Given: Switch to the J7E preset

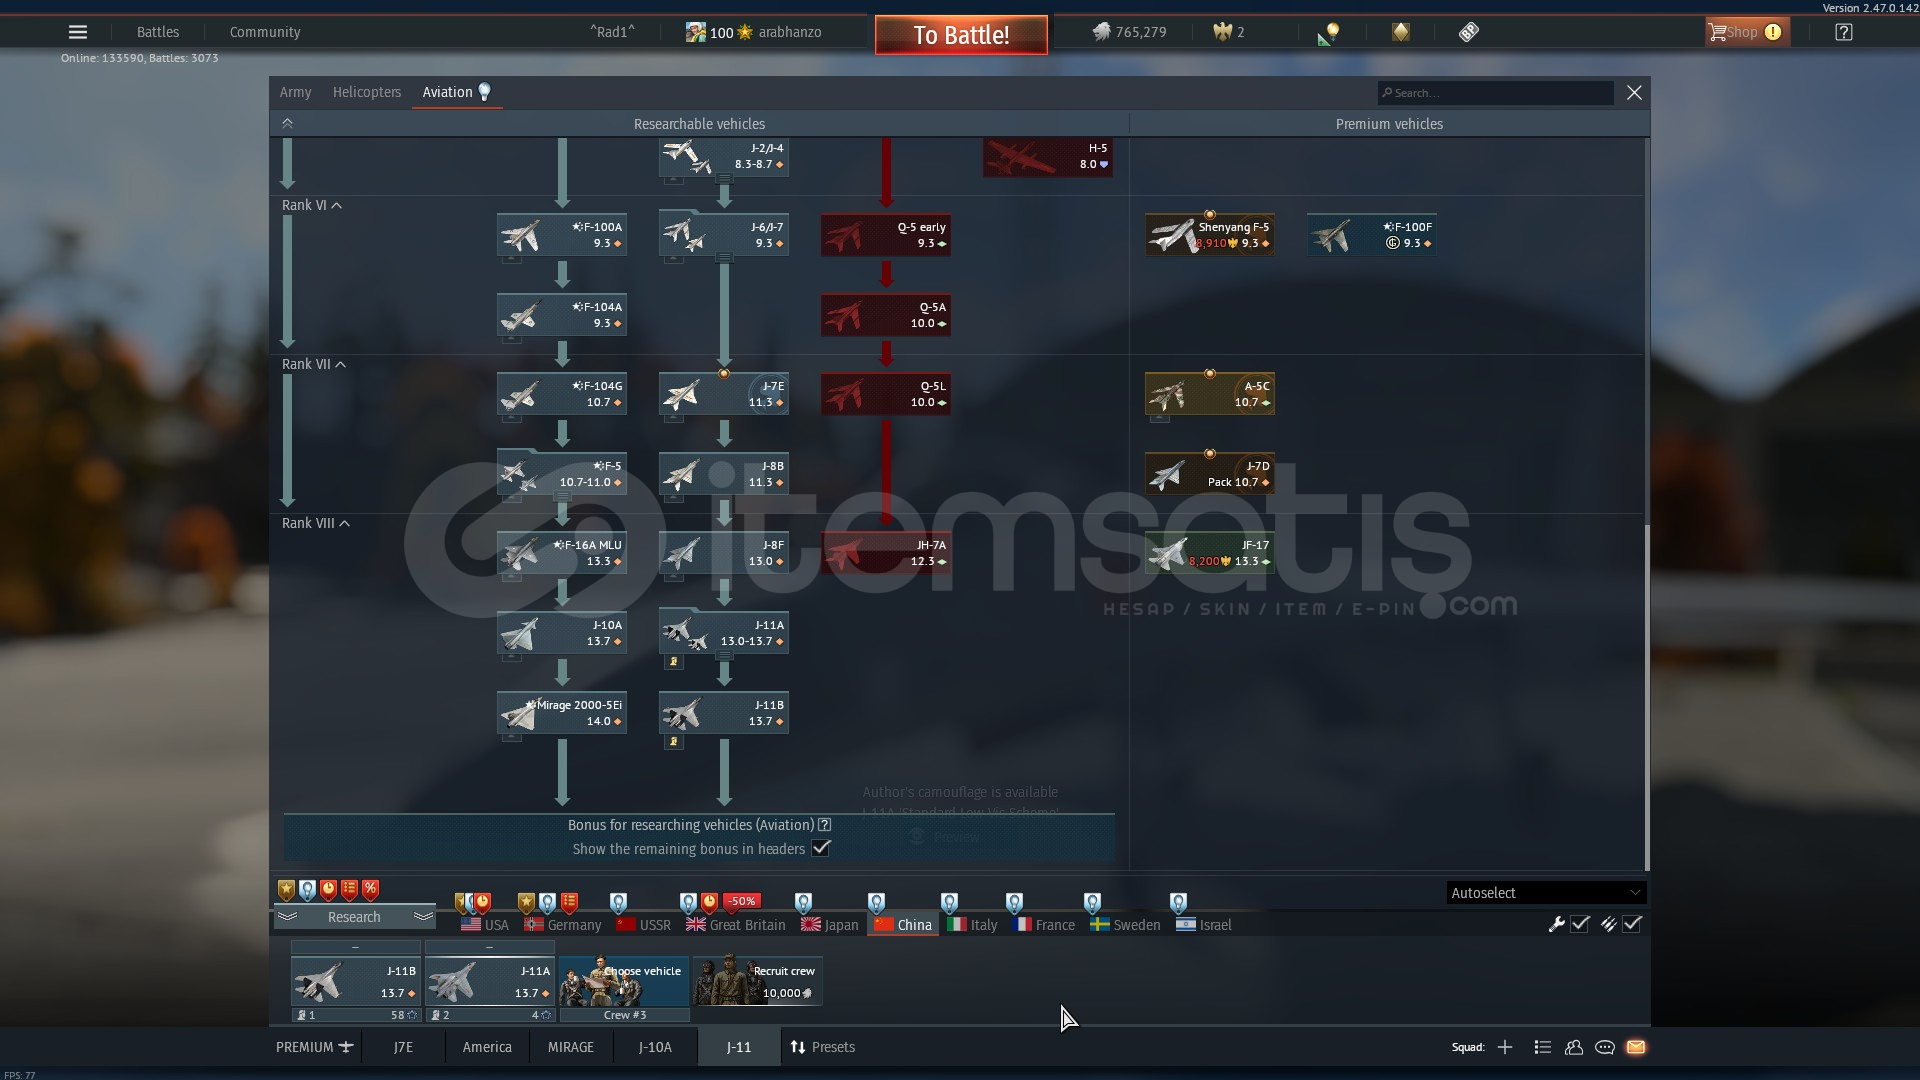Looking at the screenshot, I should point(403,1047).
